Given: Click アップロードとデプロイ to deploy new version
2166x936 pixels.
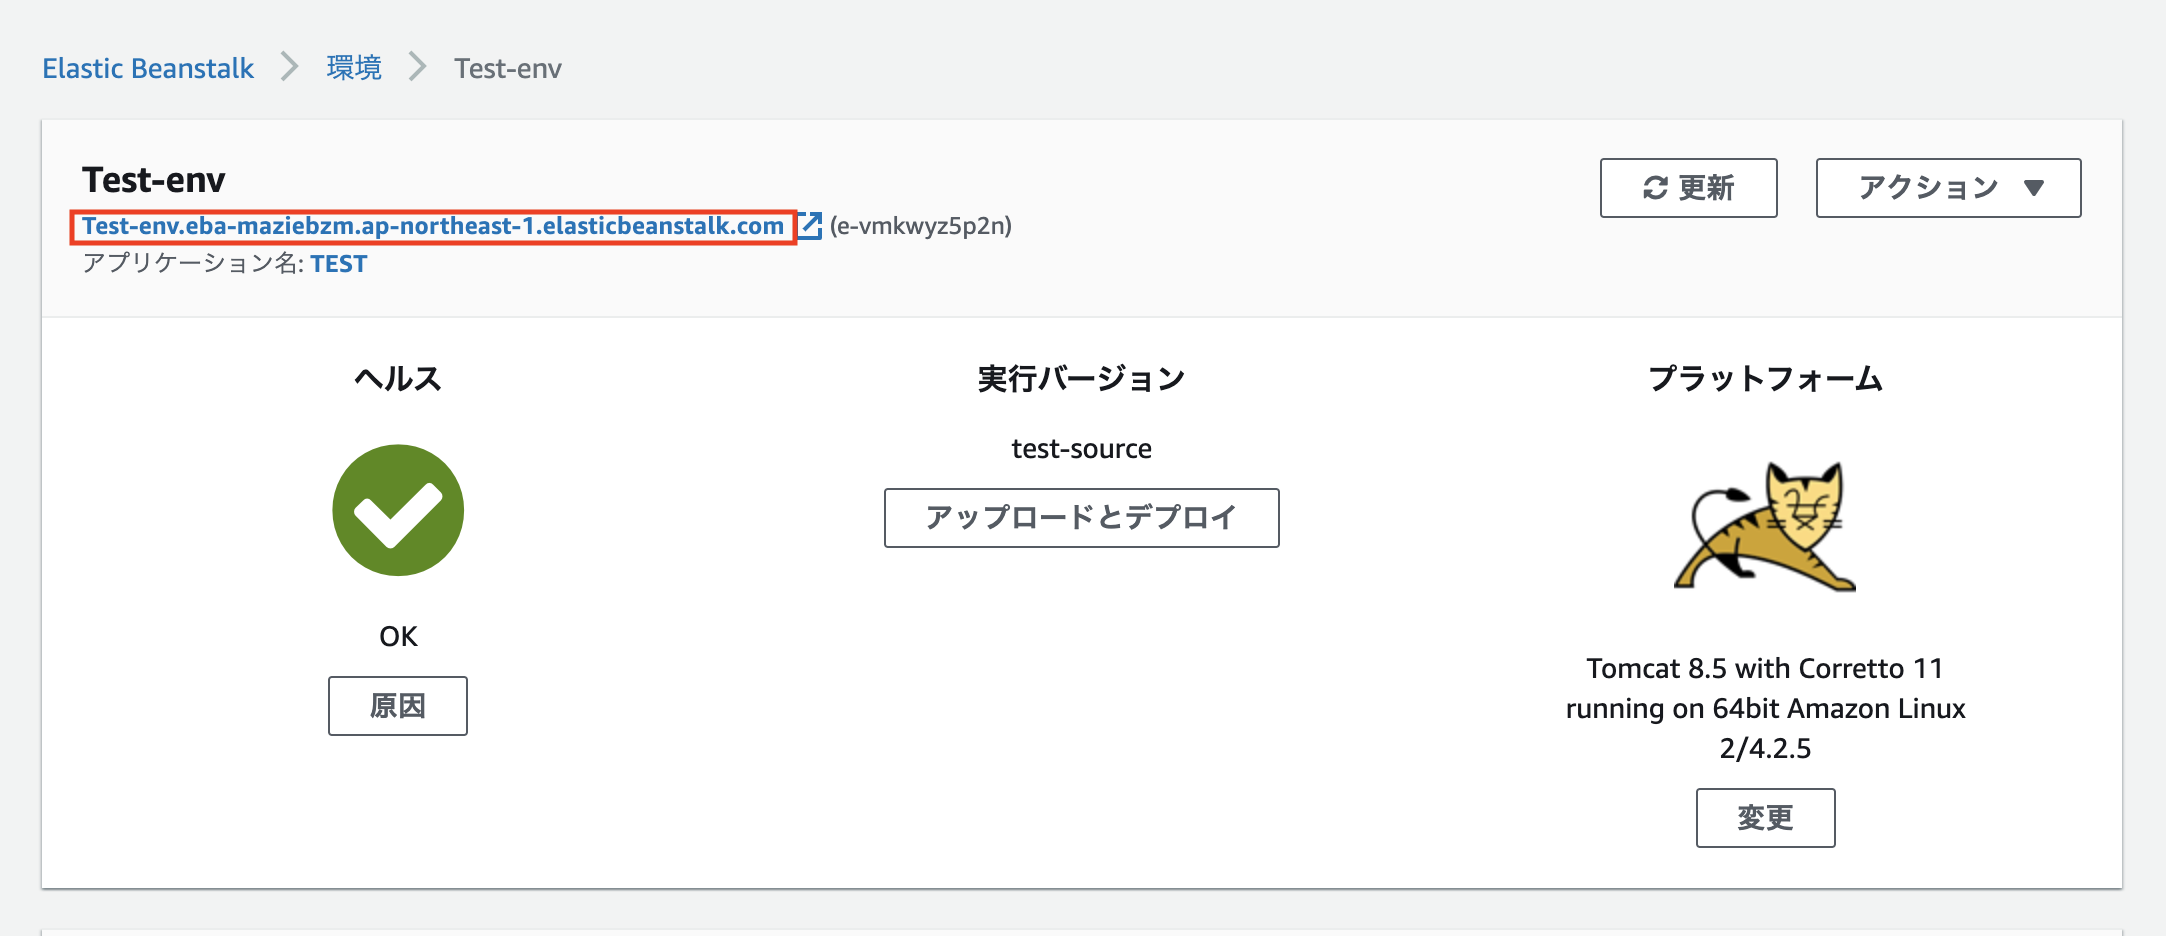Looking at the screenshot, I should tap(1081, 518).
